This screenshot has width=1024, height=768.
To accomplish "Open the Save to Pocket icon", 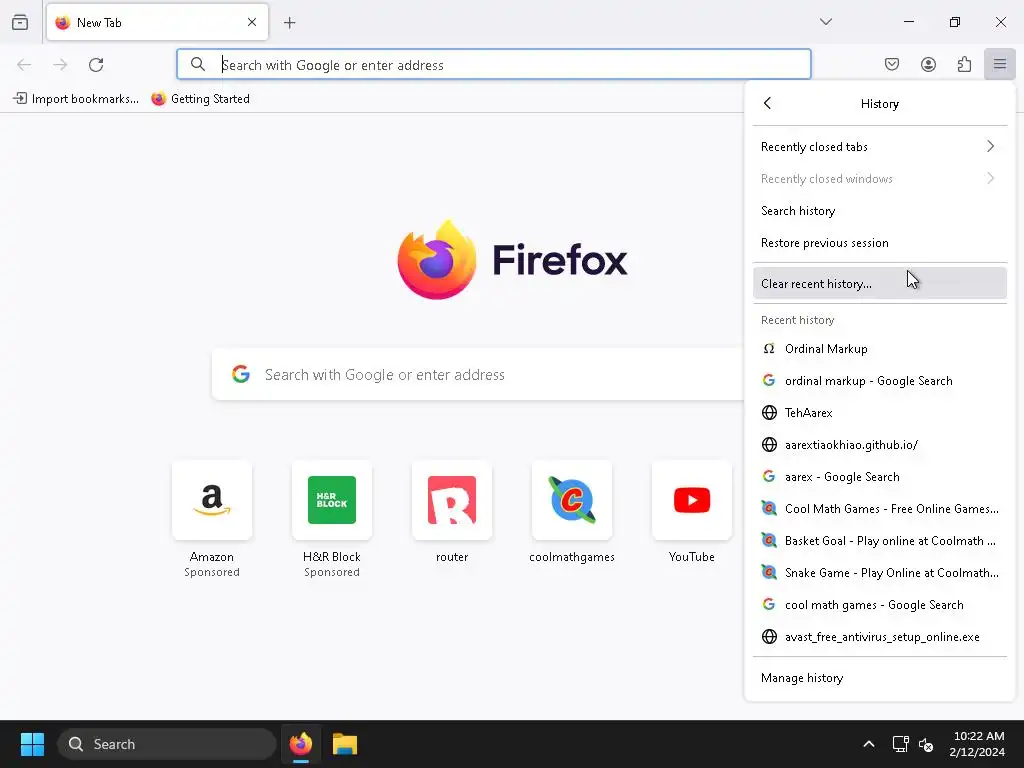I will [892, 64].
